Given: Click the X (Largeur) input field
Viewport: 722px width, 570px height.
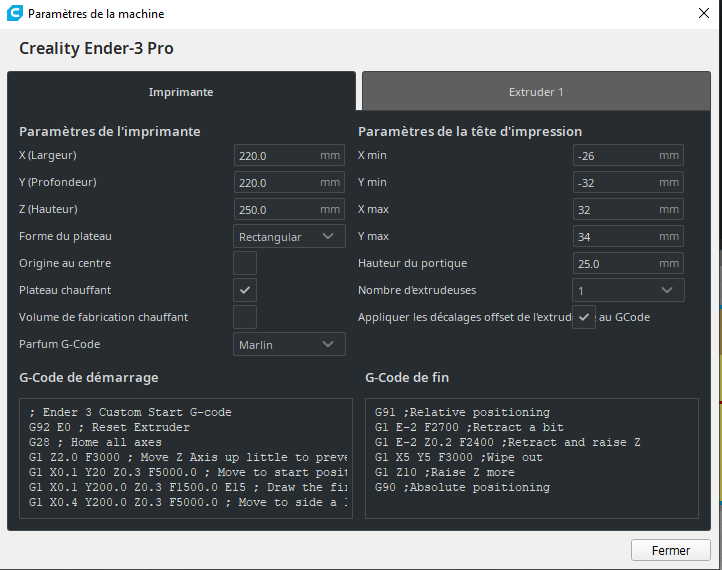Looking at the screenshot, I should coord(289,155).
